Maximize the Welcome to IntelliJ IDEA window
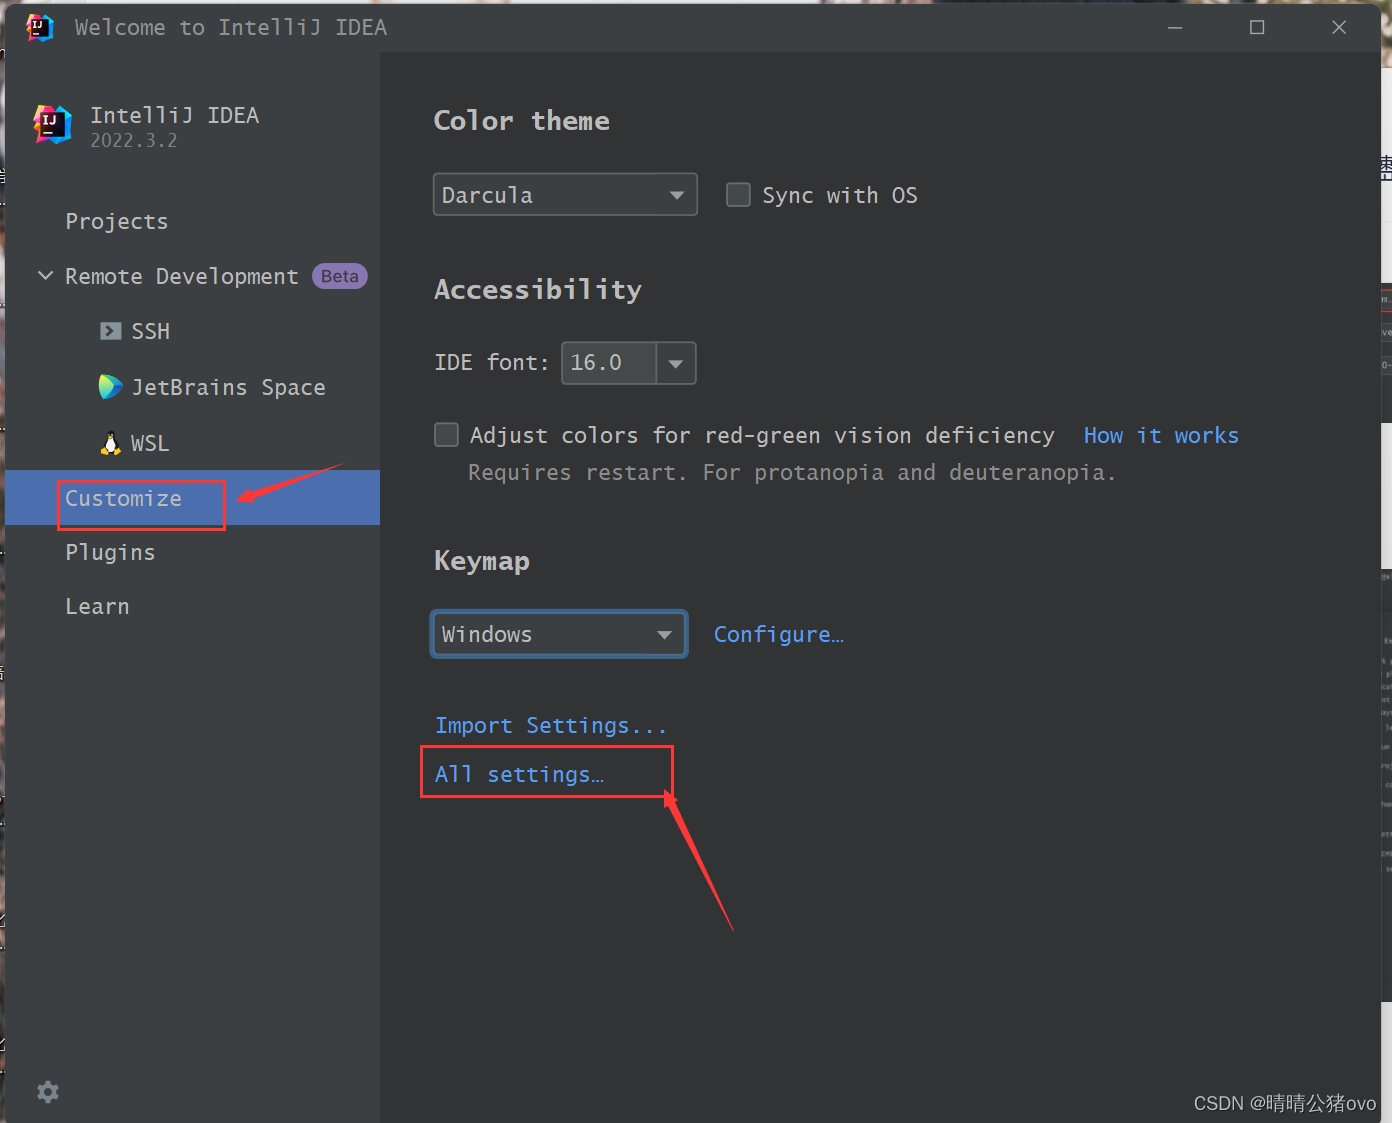This screenshot has width=1392, height=1123. point(1257,27)
